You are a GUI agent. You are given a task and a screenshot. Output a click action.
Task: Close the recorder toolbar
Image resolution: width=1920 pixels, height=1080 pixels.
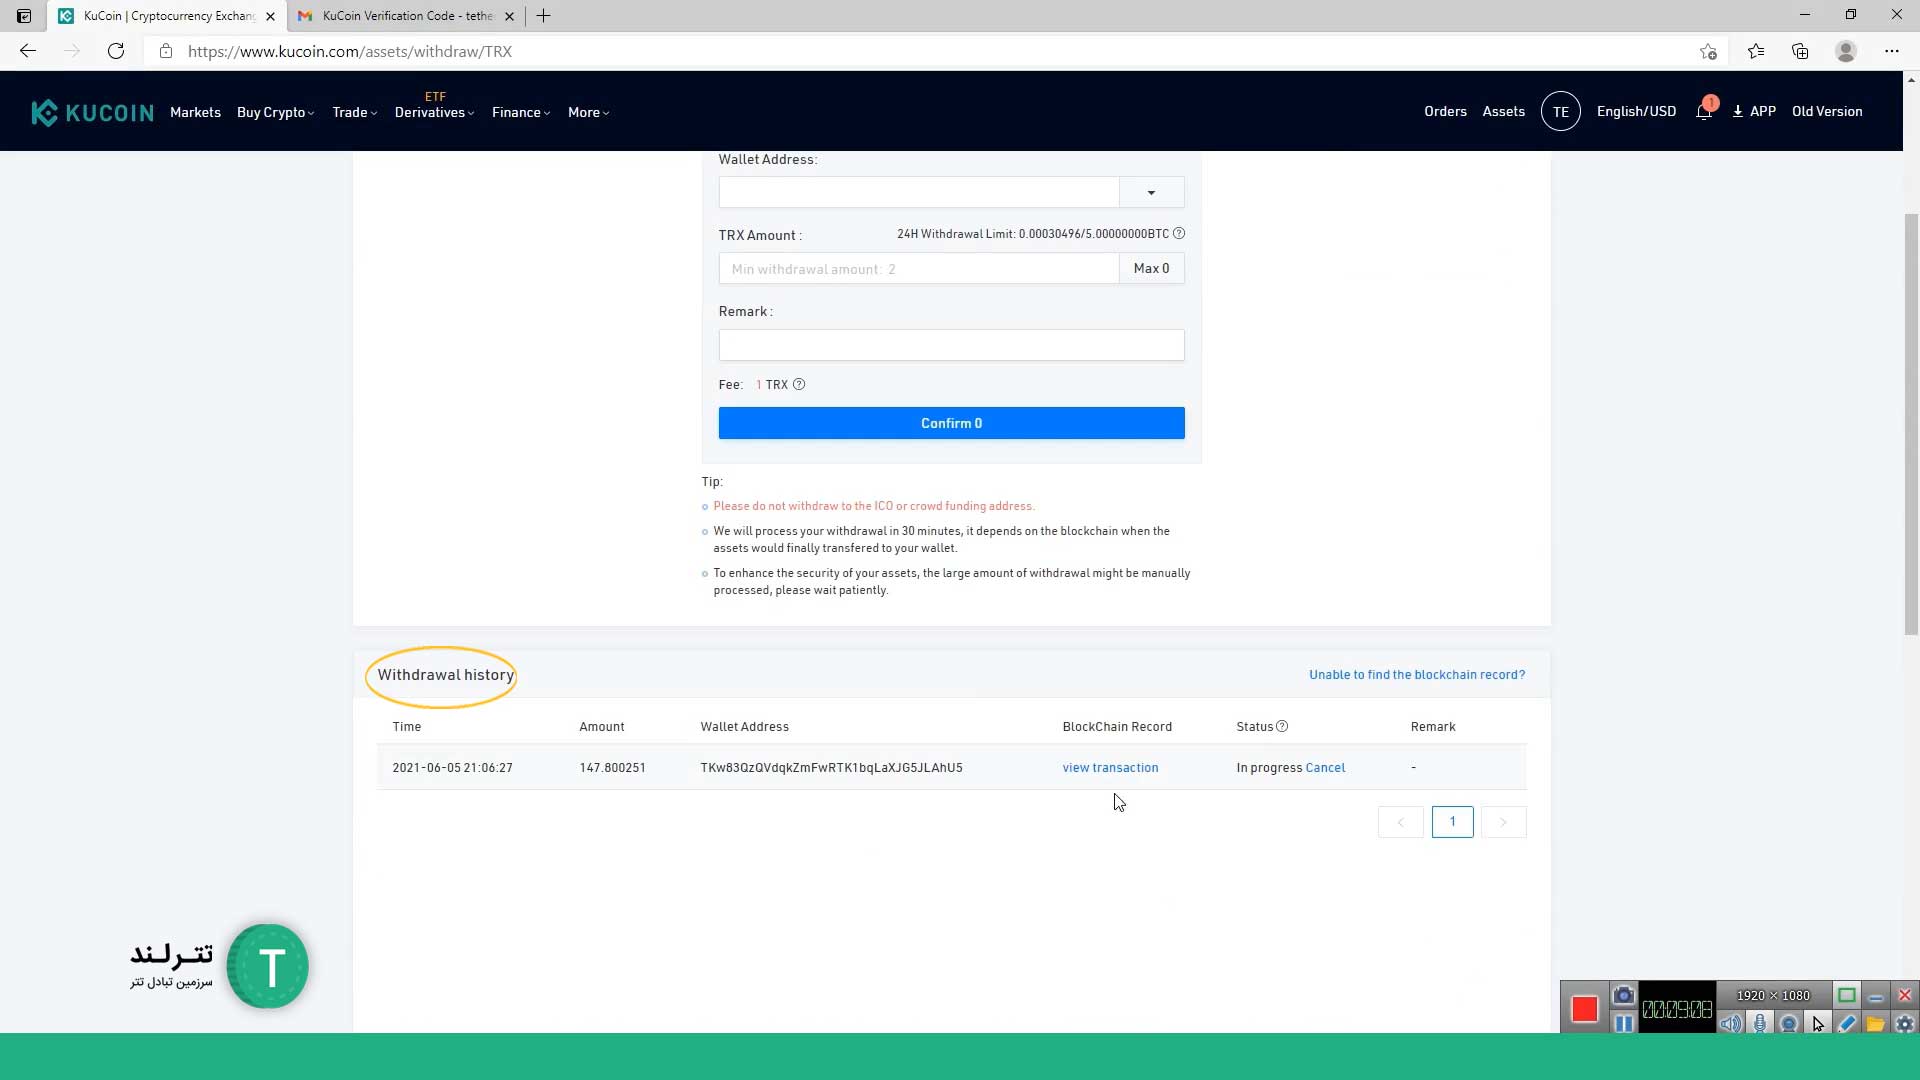tap(1905, 995)
